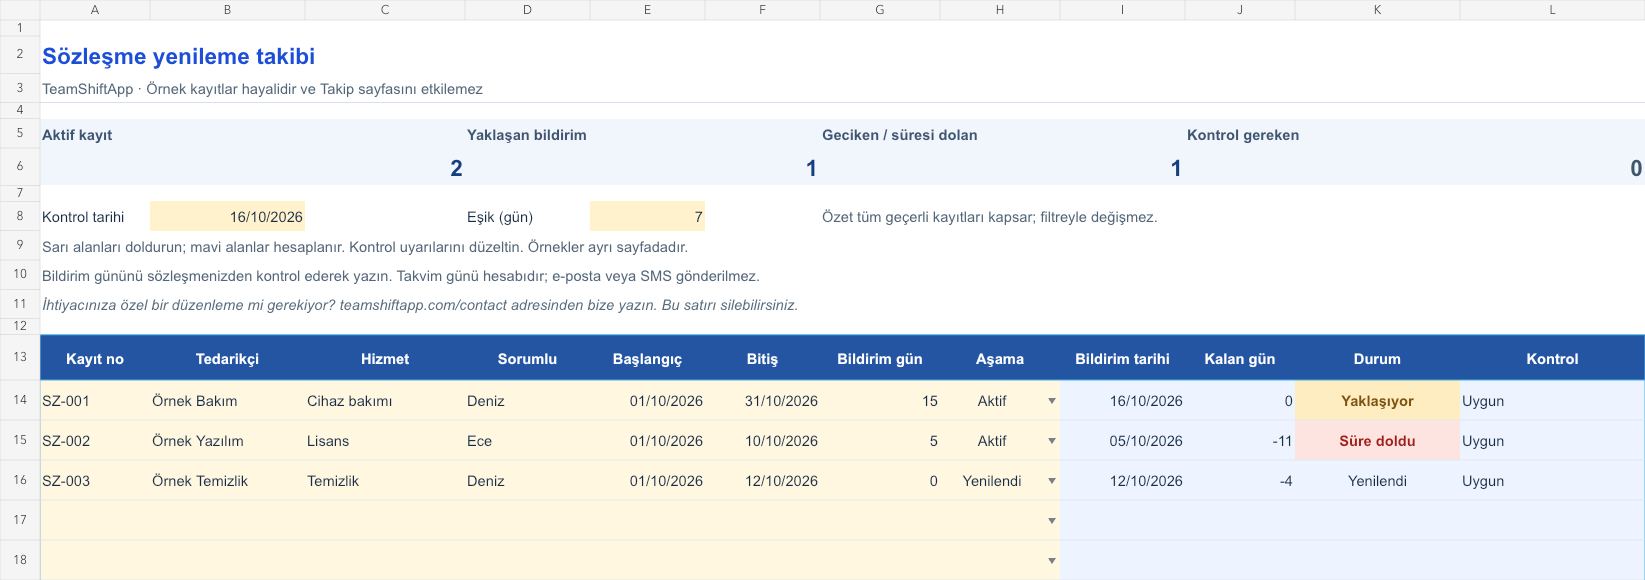Select the 'Kalan gün' header cell

[1240, 359]
